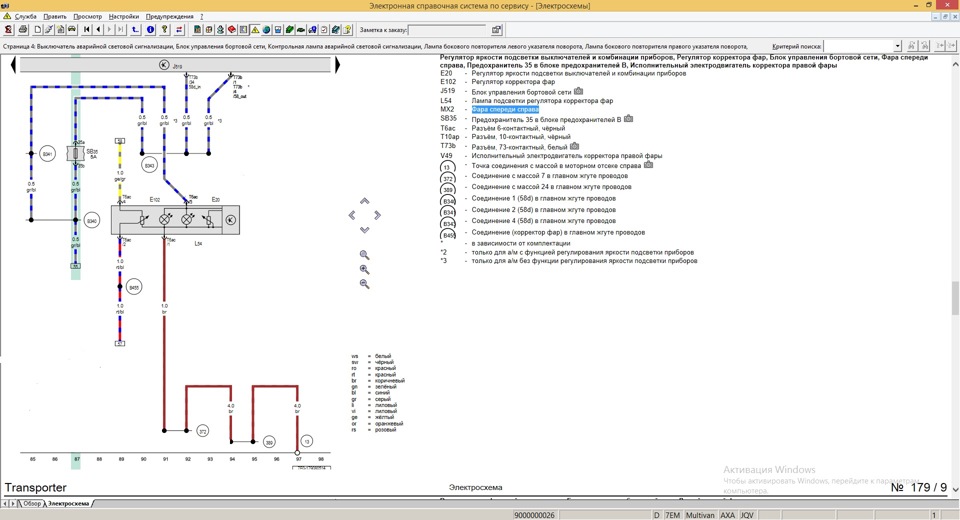Click the second binoculars search icon
The height and width of the screenshot is (520, 960).
[x=925, y=46]
